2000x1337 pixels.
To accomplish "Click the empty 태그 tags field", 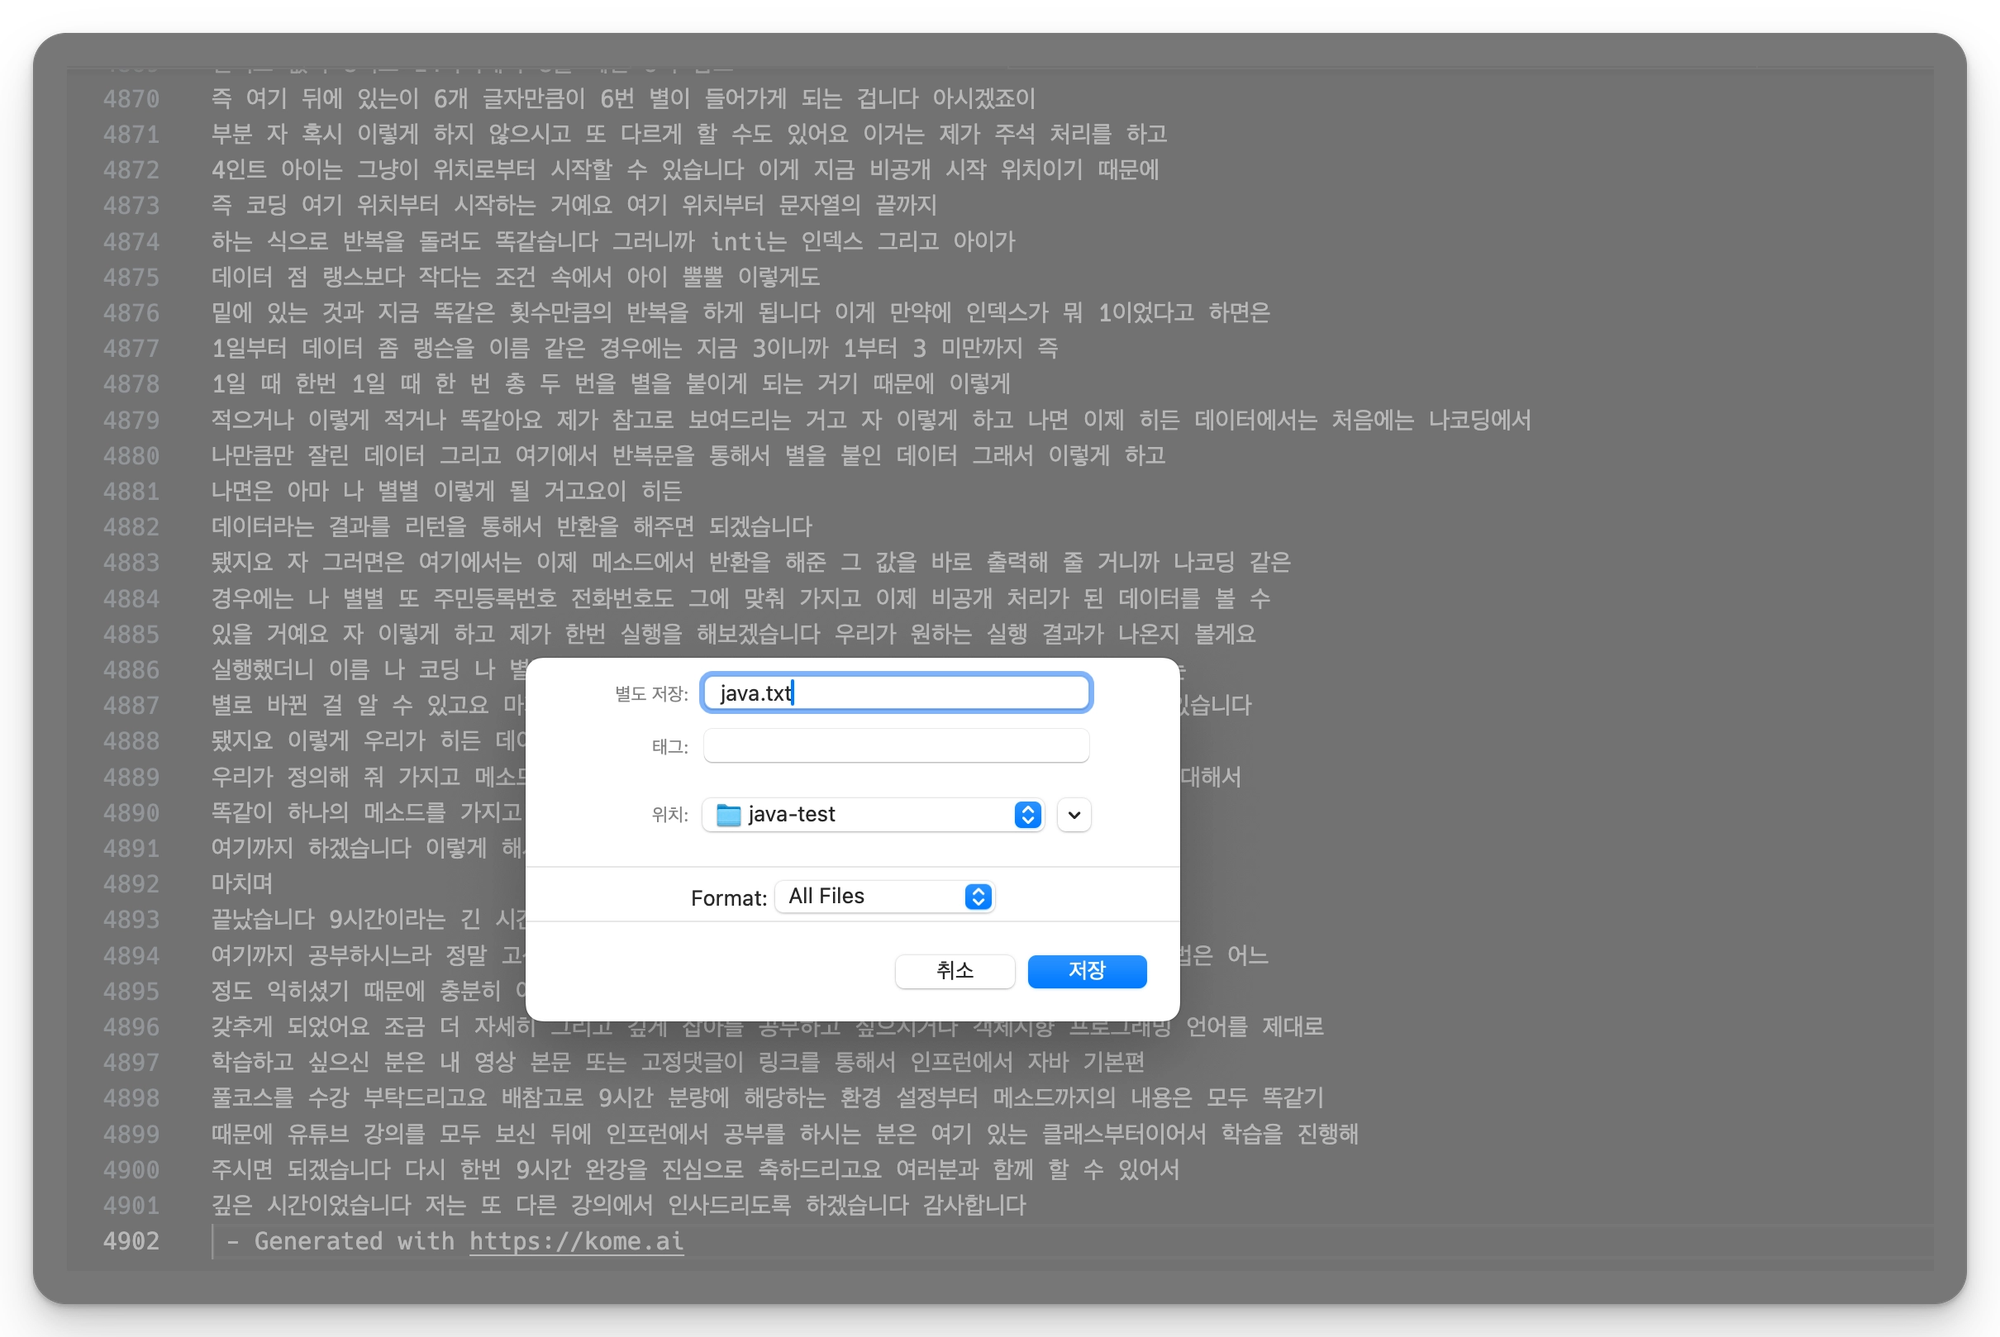I will [895, 746].
